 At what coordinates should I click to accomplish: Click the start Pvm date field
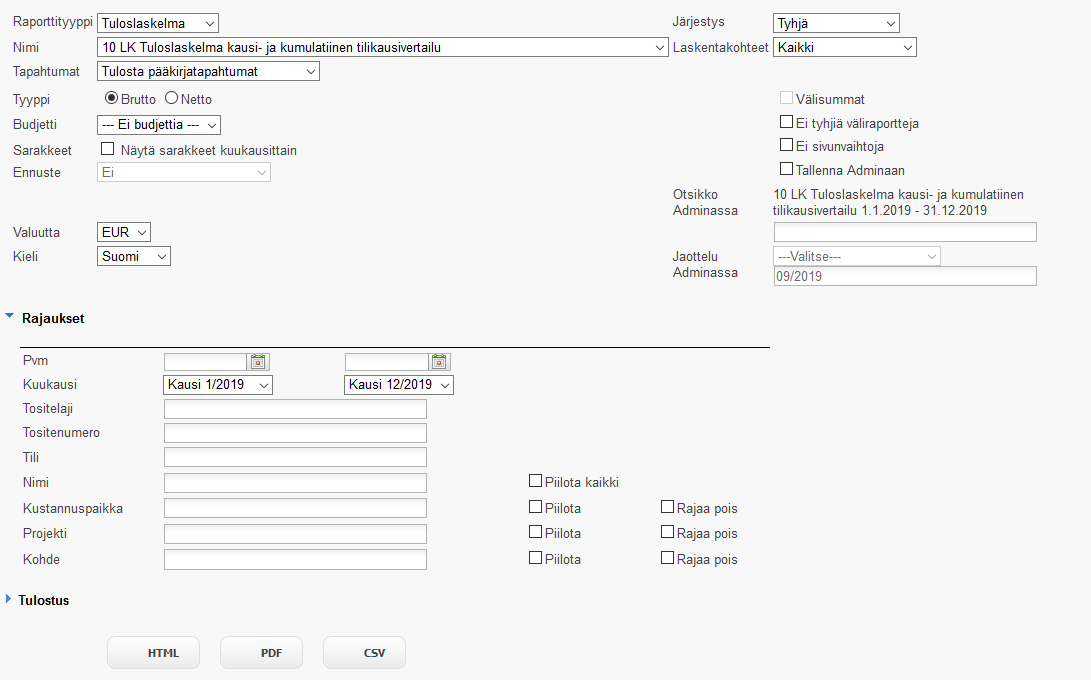(x=205, y=362)
